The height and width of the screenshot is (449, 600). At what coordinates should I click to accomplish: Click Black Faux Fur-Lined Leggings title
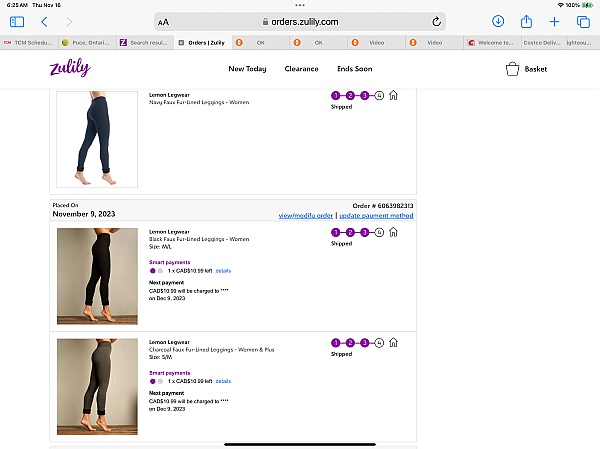(199, 239)
